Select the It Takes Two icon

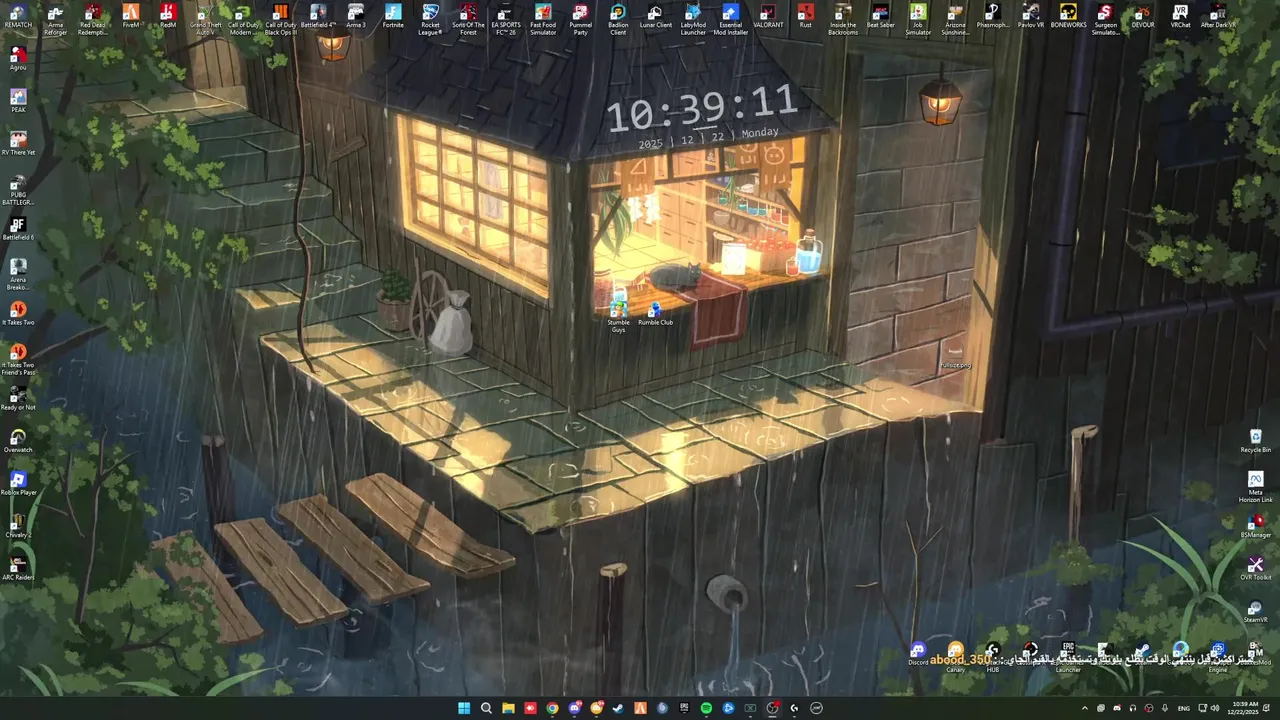tap(18, 314)
